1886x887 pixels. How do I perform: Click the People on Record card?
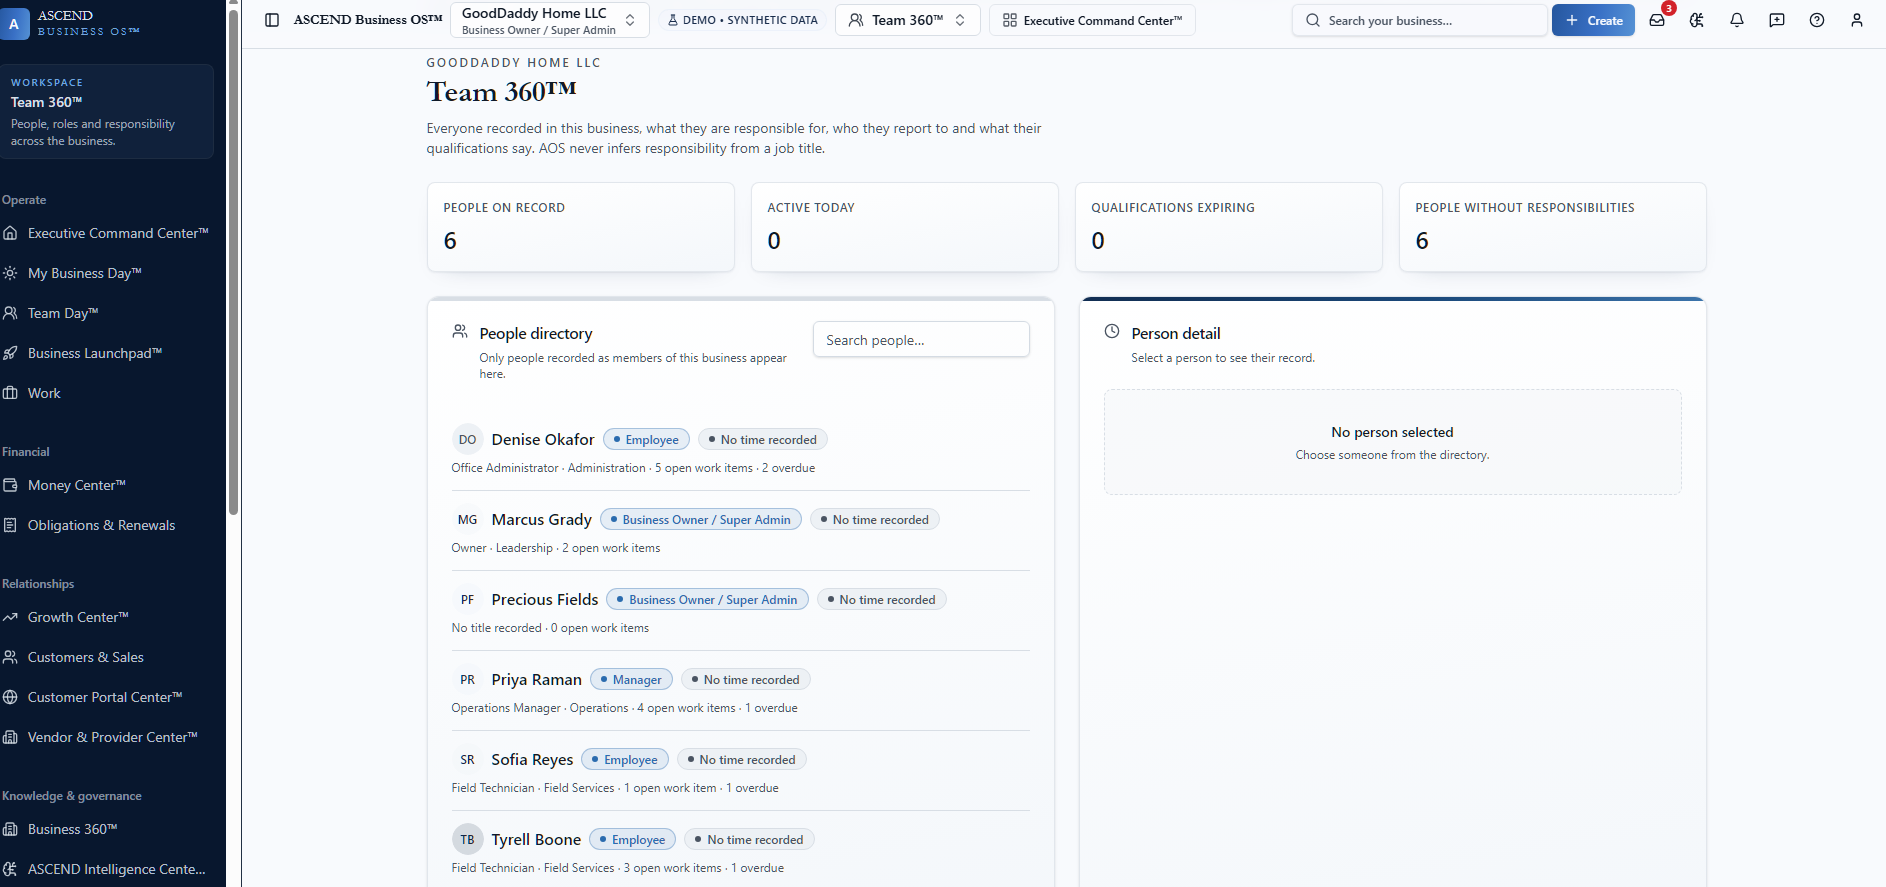click(x=581, y=227)
